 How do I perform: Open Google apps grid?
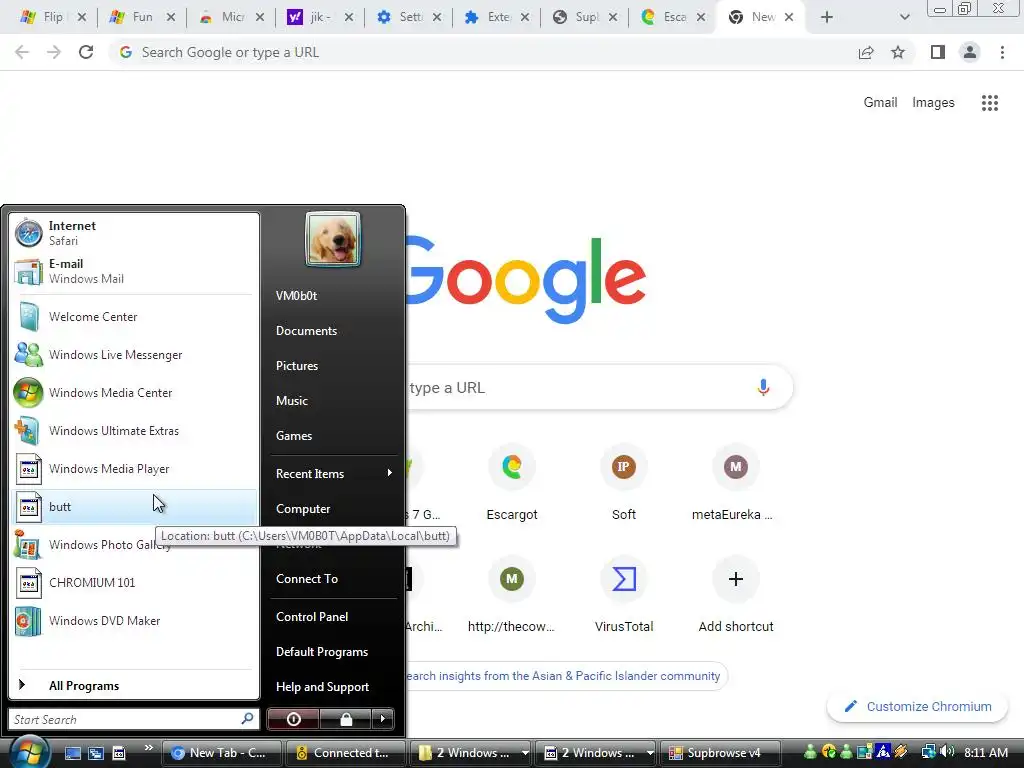[x=989, y=103]
